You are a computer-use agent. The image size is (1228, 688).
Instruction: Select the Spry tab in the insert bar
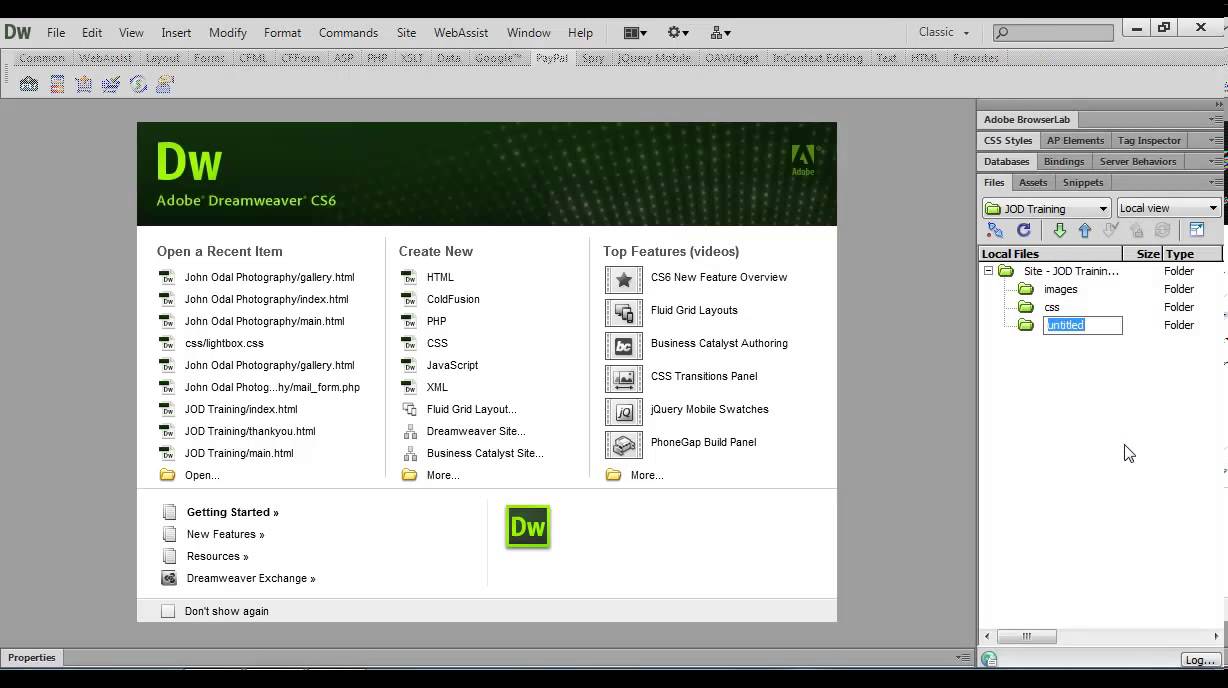point(593,58)
